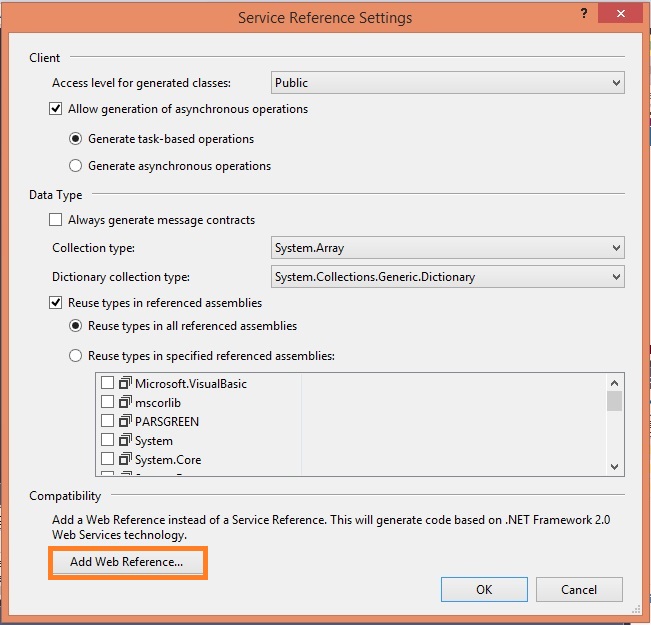Screen dimensions: 651x625
Task: Click the Add Web Reference button
Action: pos(126,562)
